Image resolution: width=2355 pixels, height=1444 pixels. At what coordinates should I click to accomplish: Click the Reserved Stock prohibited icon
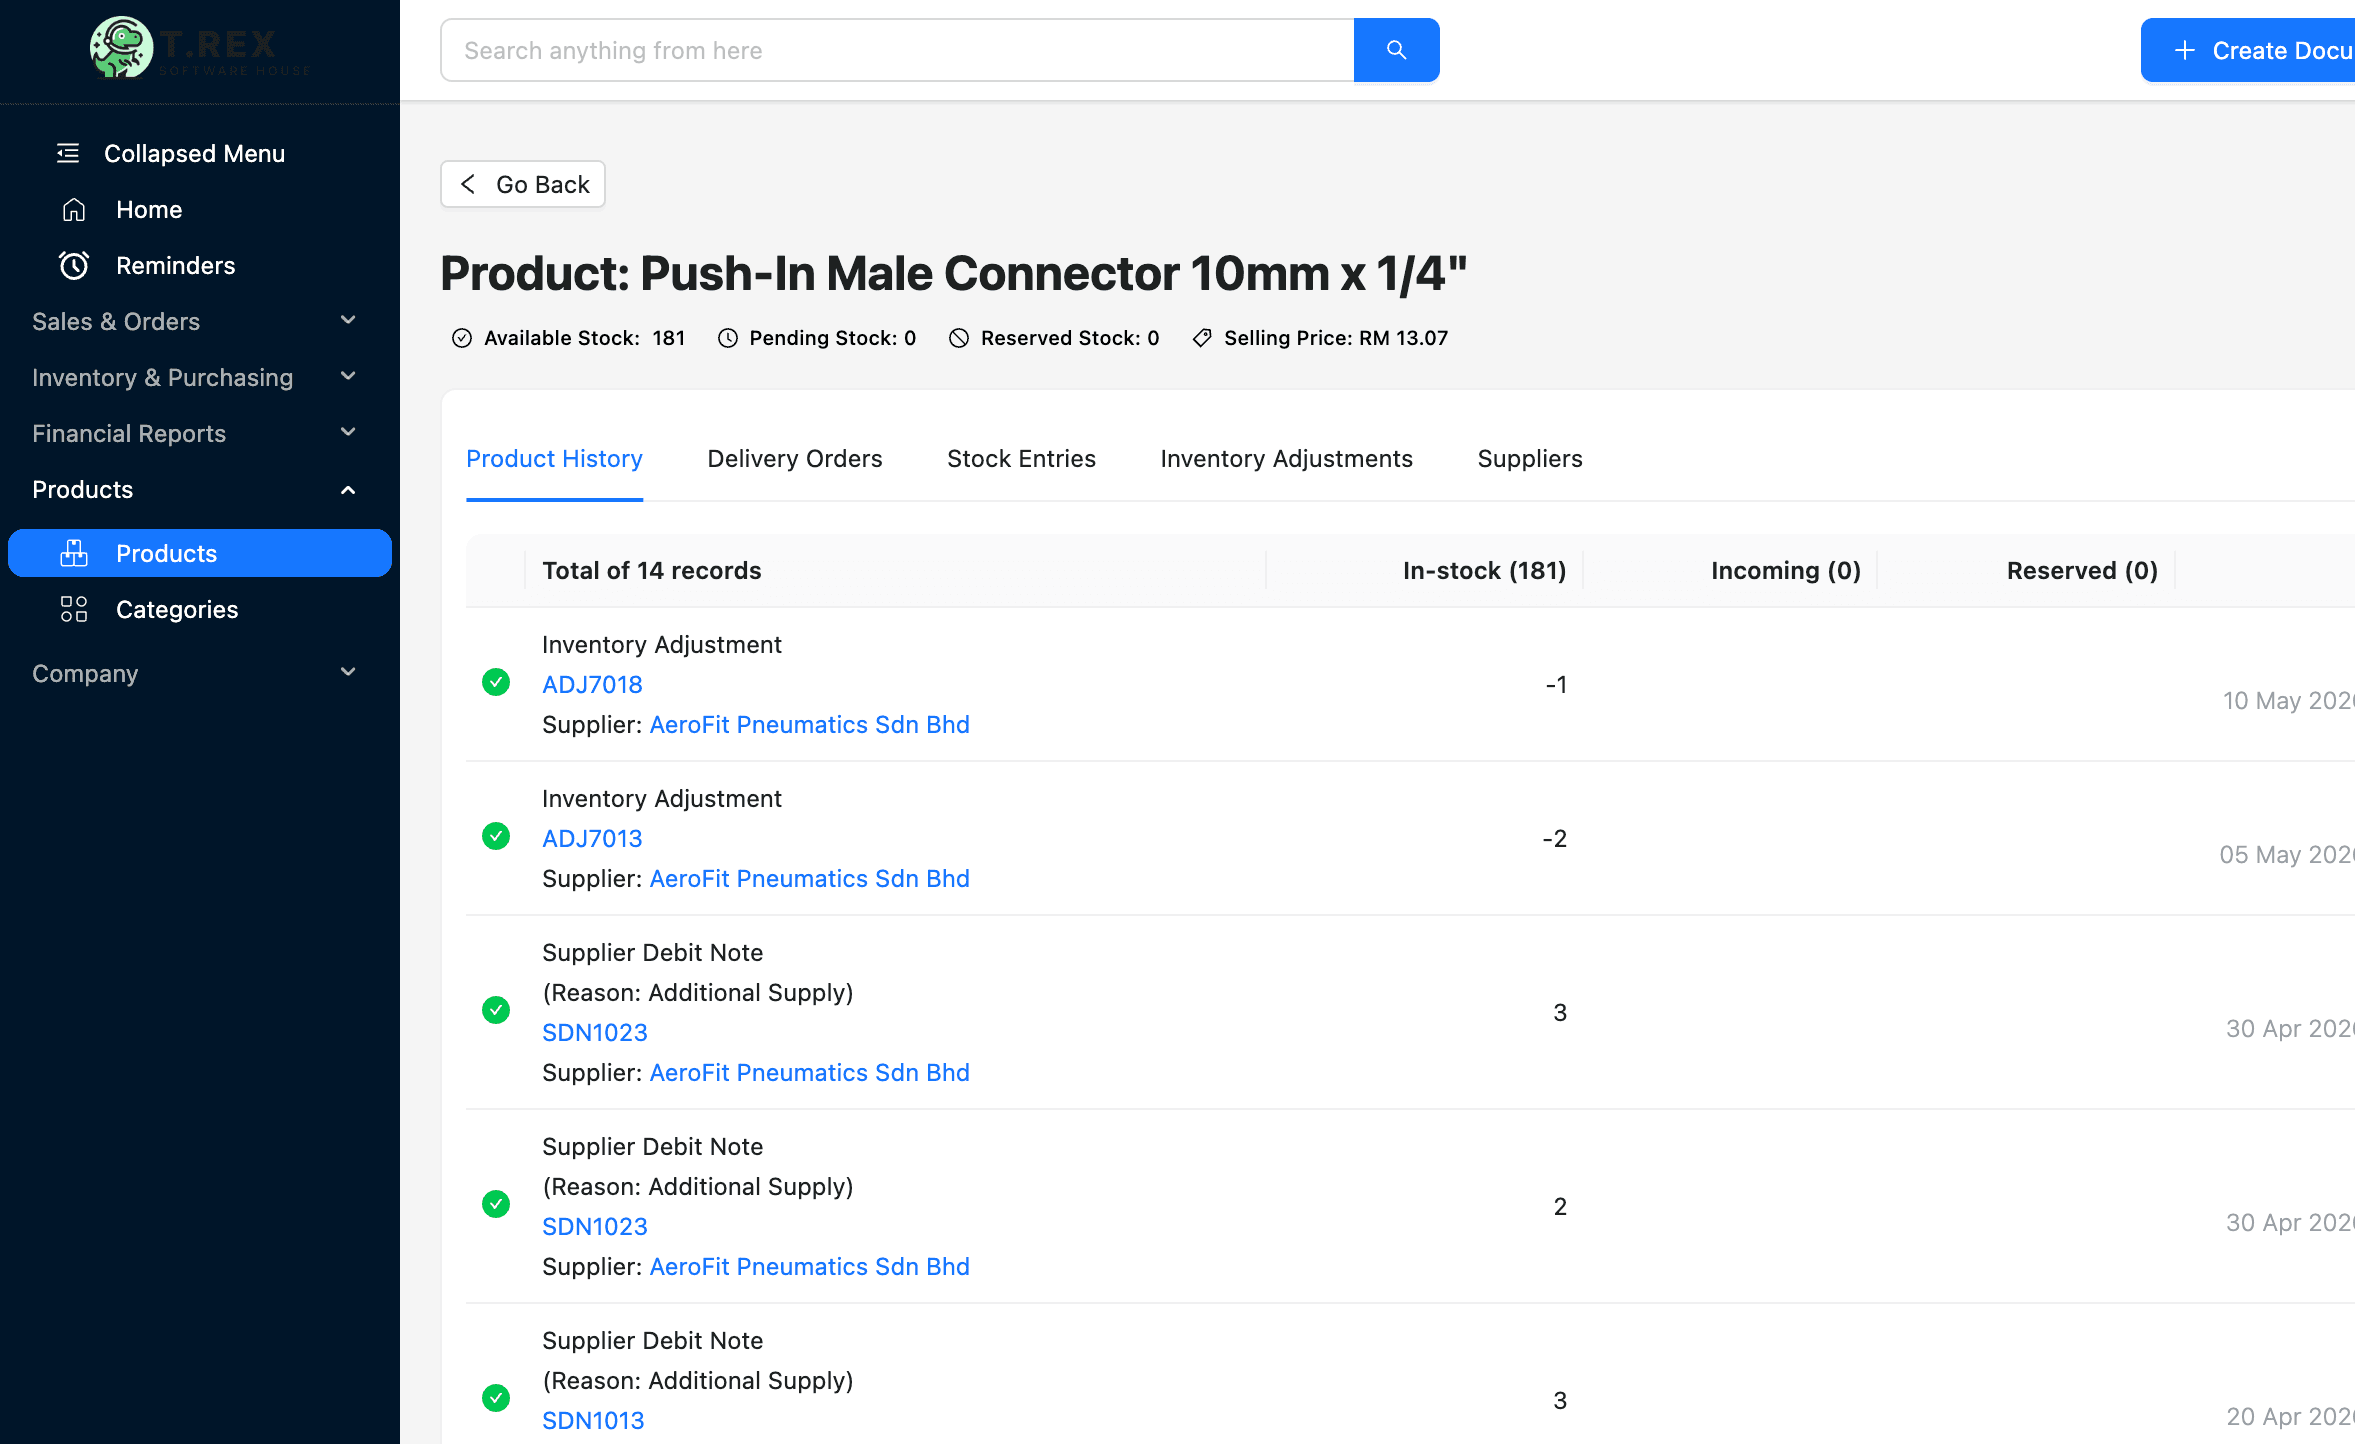click(959, 338)
